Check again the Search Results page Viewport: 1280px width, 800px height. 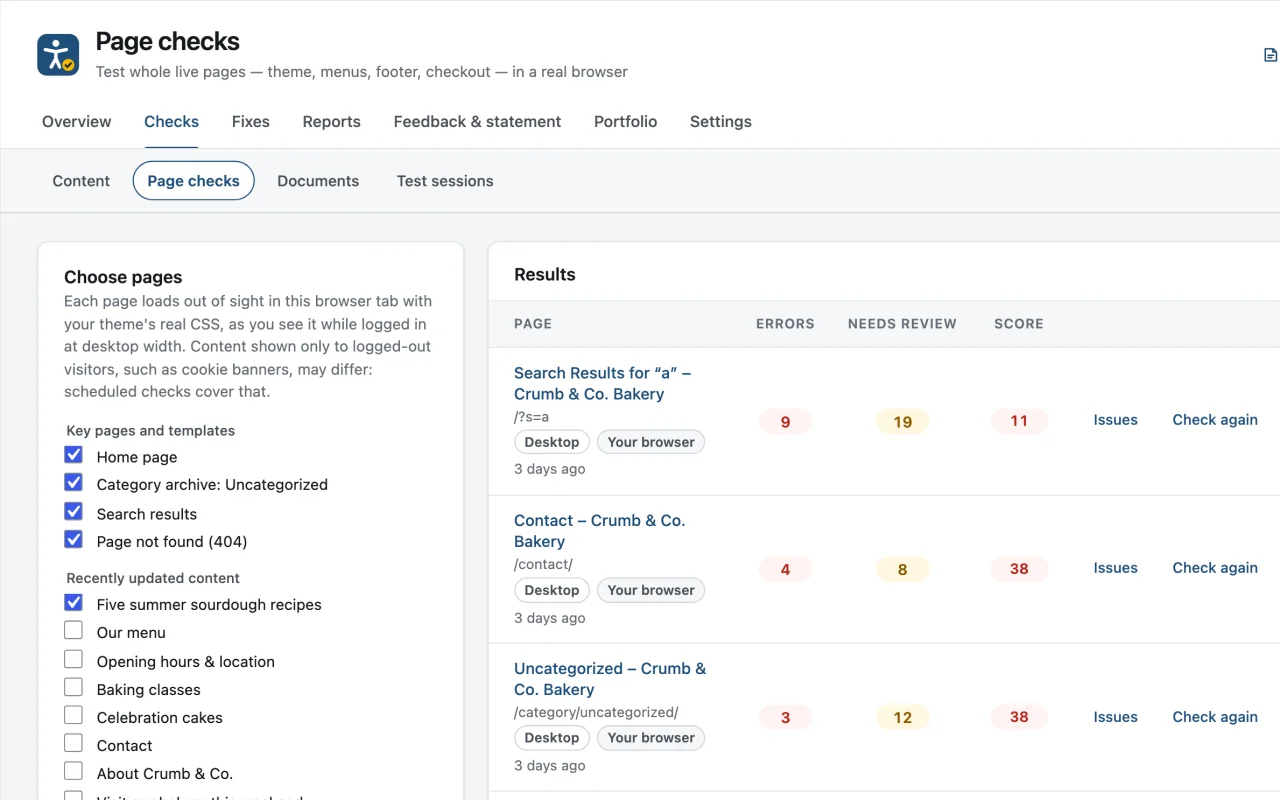point(1215,420)
